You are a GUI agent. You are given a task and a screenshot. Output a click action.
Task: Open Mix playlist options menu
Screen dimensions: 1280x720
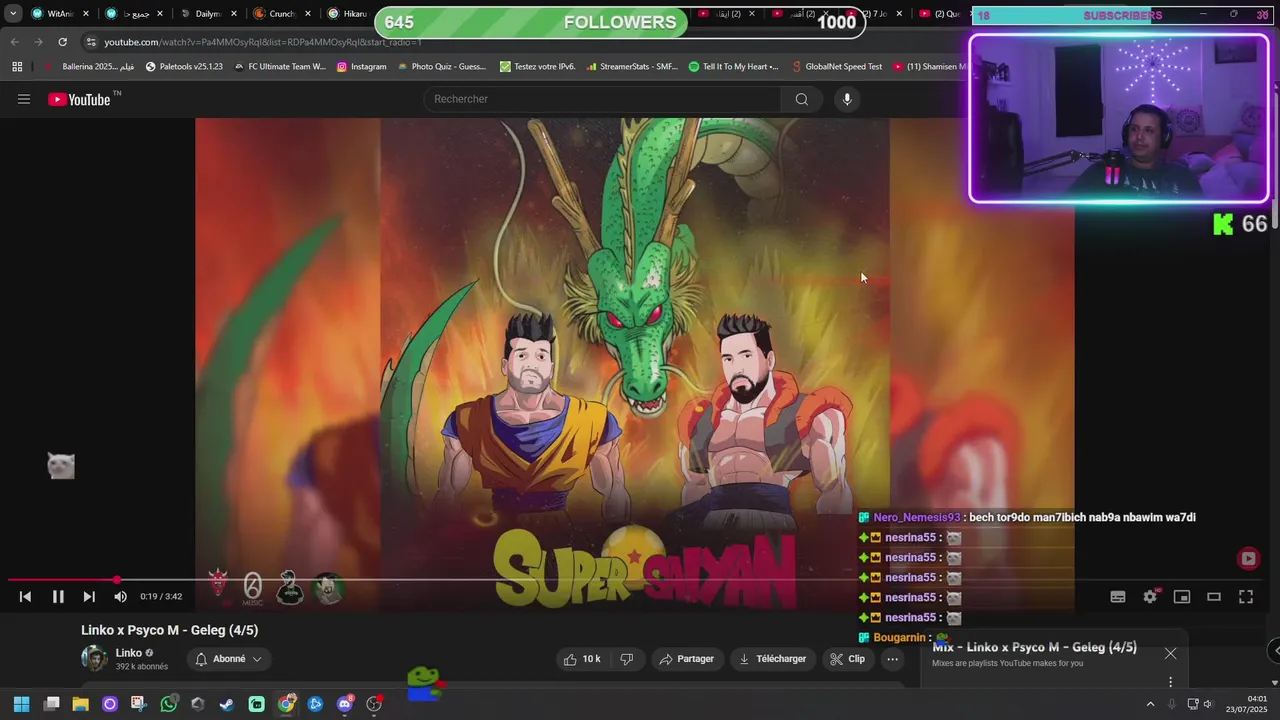1170,682
